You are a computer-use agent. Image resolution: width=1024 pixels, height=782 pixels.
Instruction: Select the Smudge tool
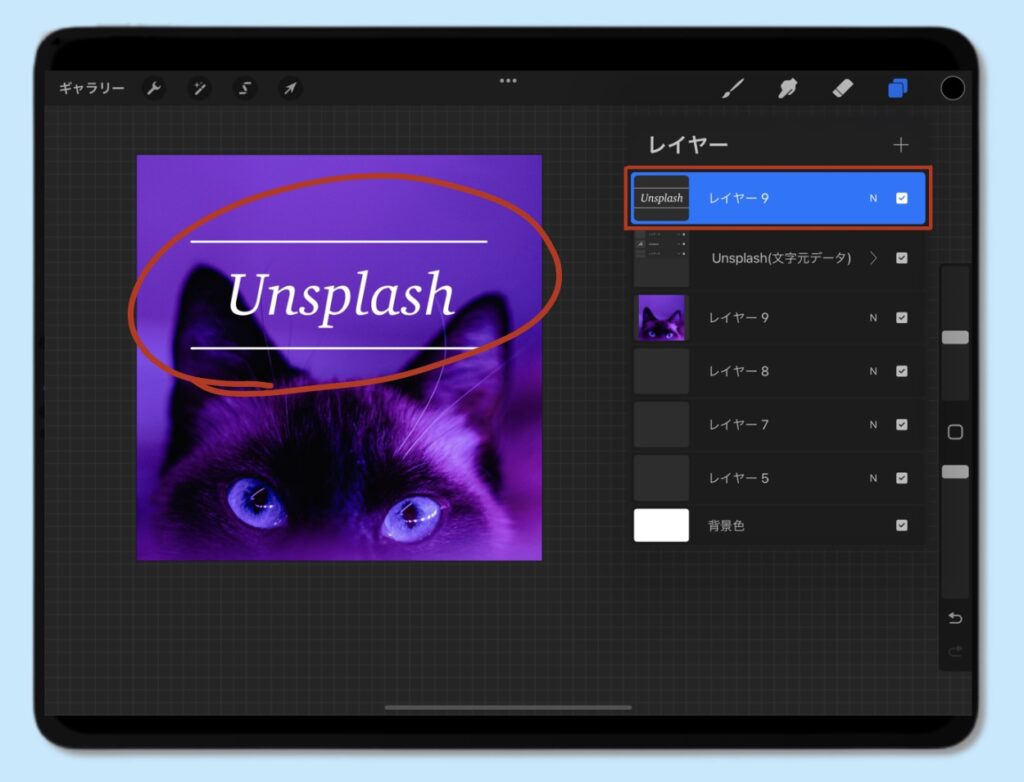click(788, 88)
